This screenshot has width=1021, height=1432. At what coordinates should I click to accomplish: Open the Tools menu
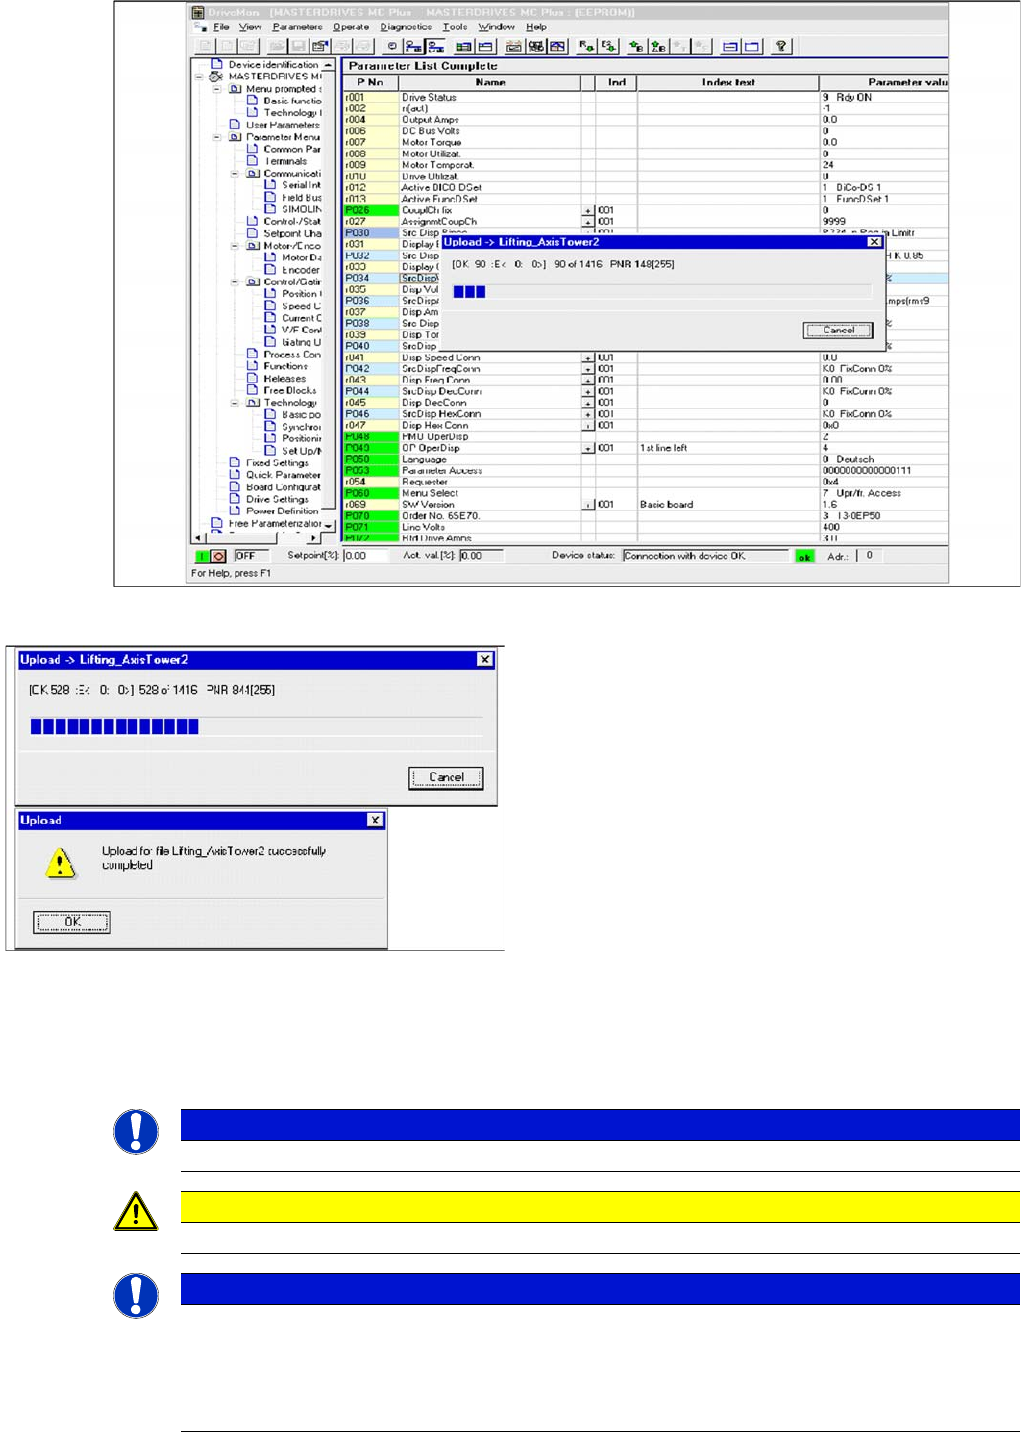(455, 27)
